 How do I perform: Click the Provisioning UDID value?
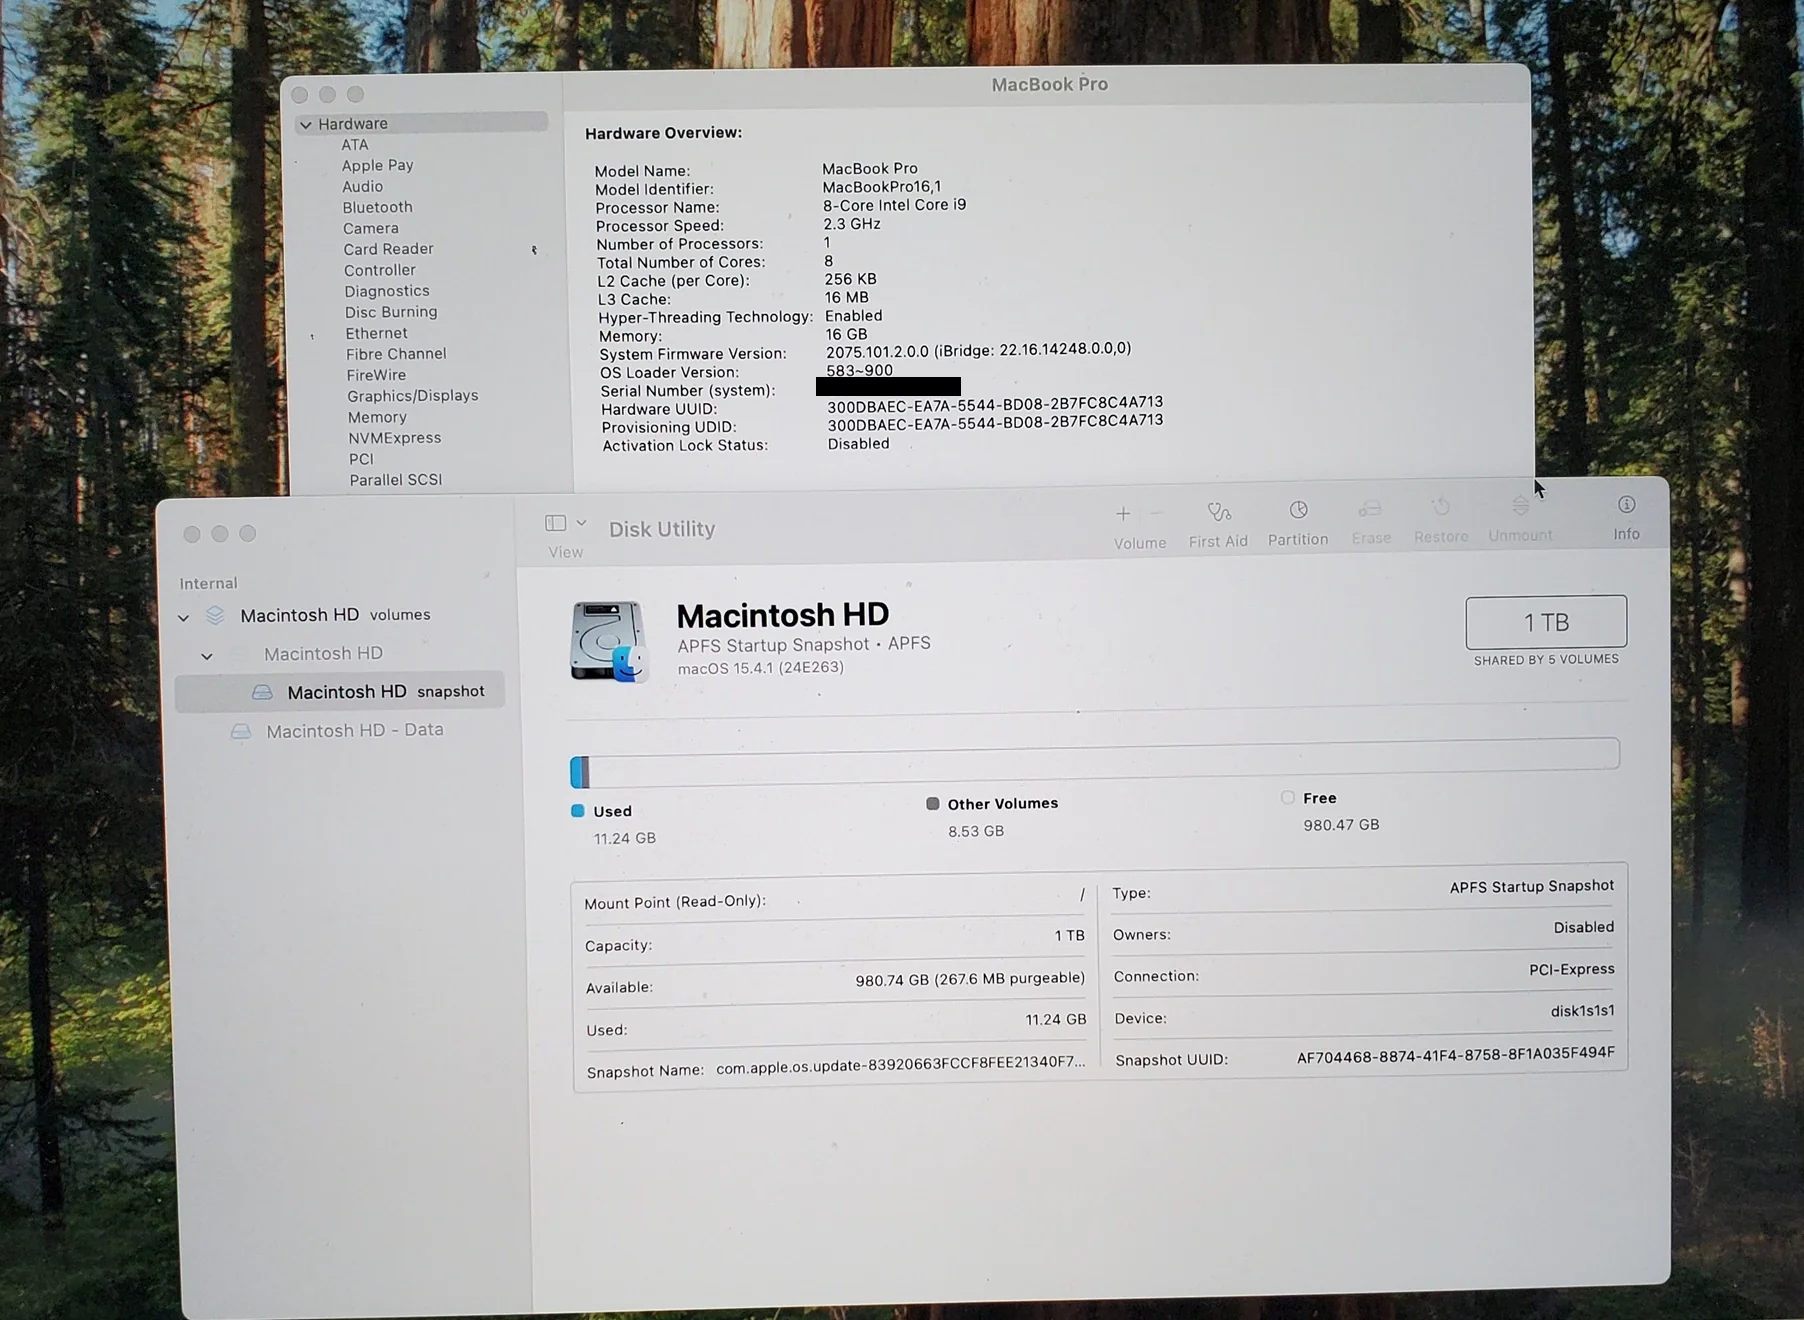point(995,422)
